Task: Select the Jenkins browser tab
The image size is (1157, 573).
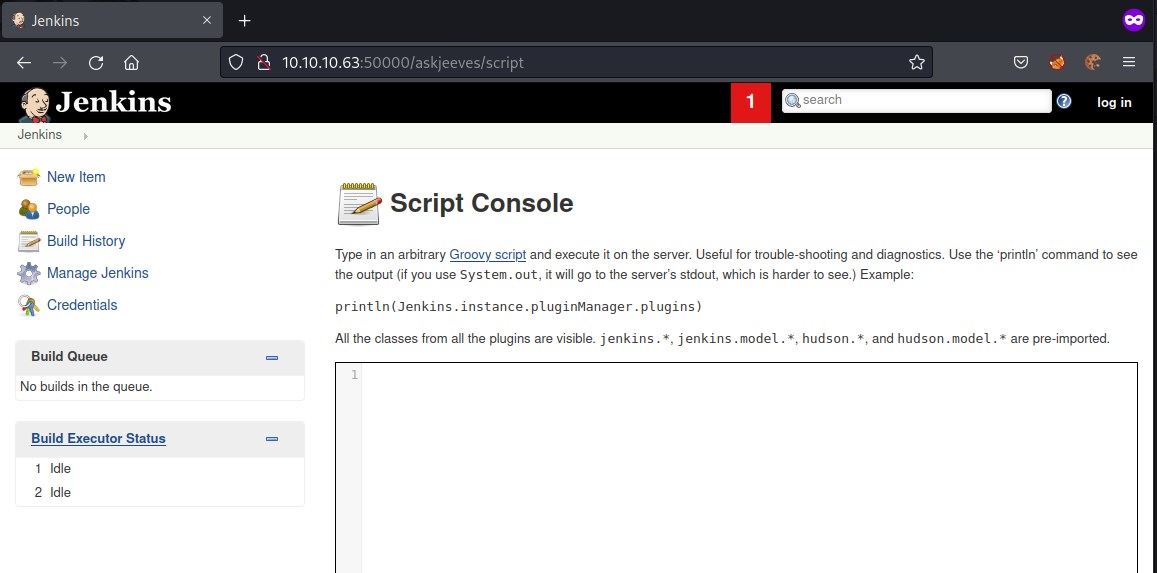Action: coord(100,20)
